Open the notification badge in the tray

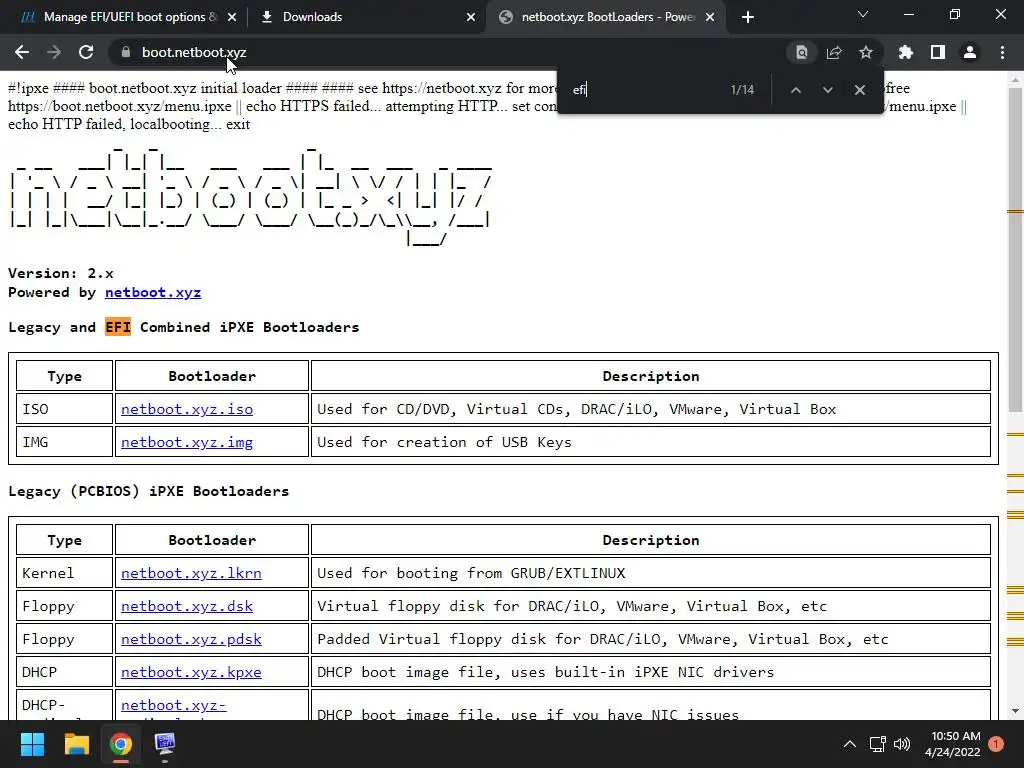(996, 744)
